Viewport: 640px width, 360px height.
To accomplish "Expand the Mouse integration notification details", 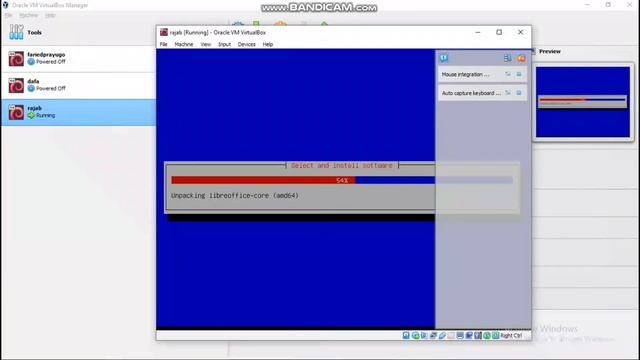I will (x=508, y=74).
